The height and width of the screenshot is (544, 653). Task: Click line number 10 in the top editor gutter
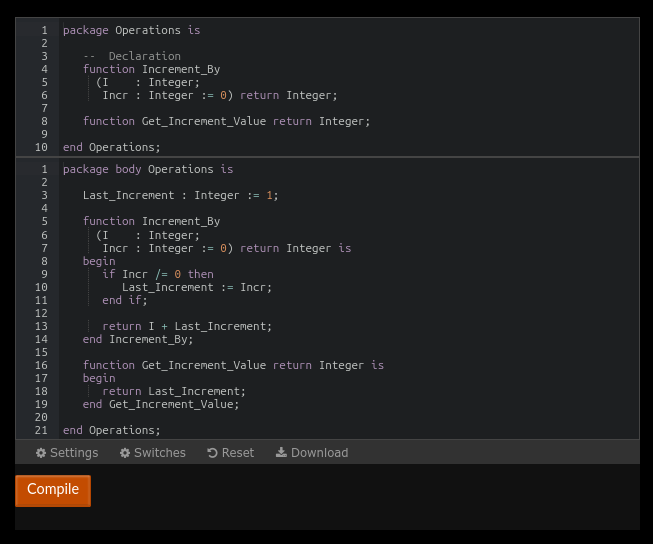pos(41,147)
